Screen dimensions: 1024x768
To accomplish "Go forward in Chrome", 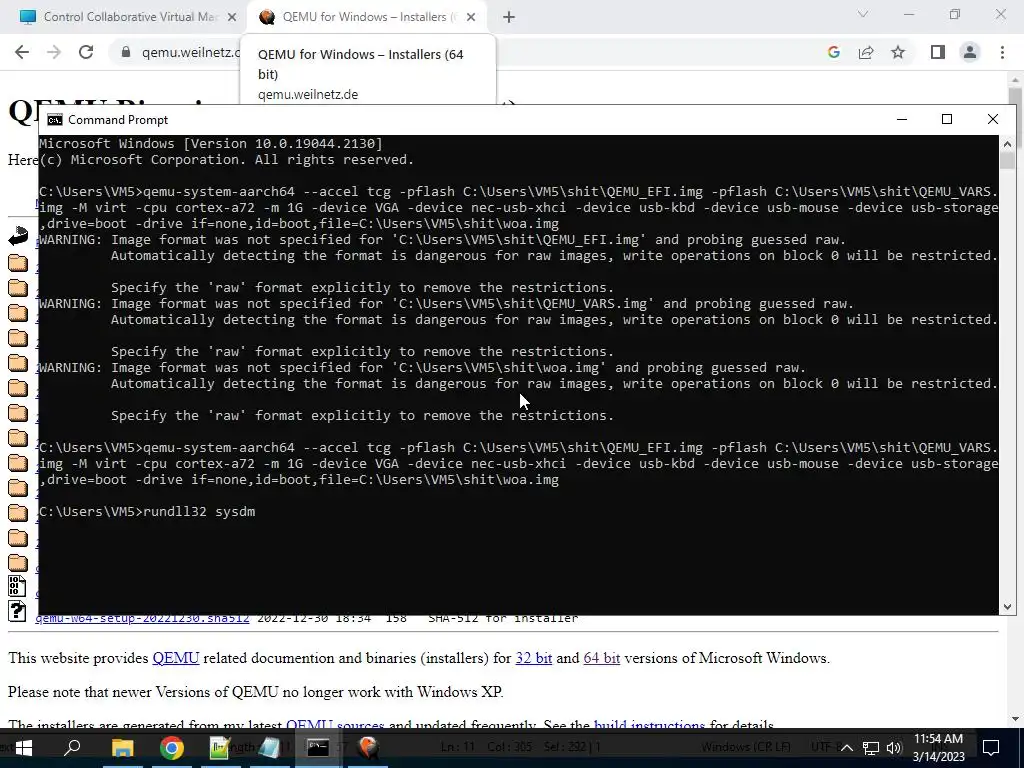I will (54, 52).
